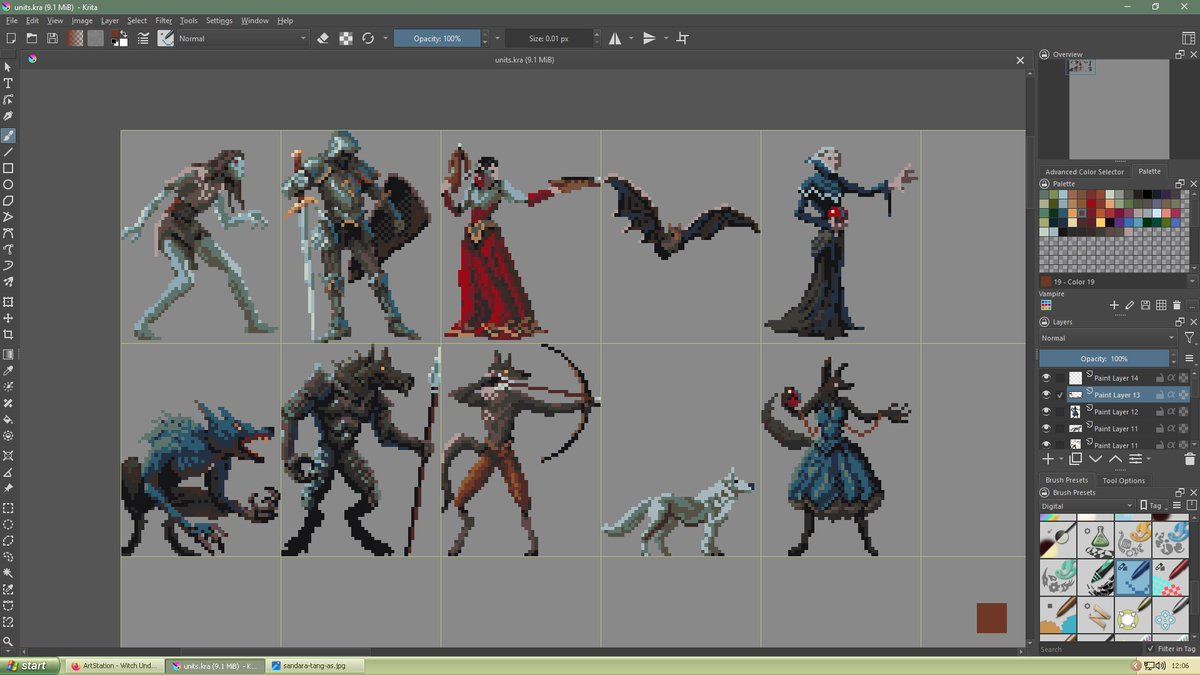Image resolution: width=1200 pixels, height=675 pixels.
Task: Select the Transform tool
Action: pyautogui.click(x=8, y=302)
